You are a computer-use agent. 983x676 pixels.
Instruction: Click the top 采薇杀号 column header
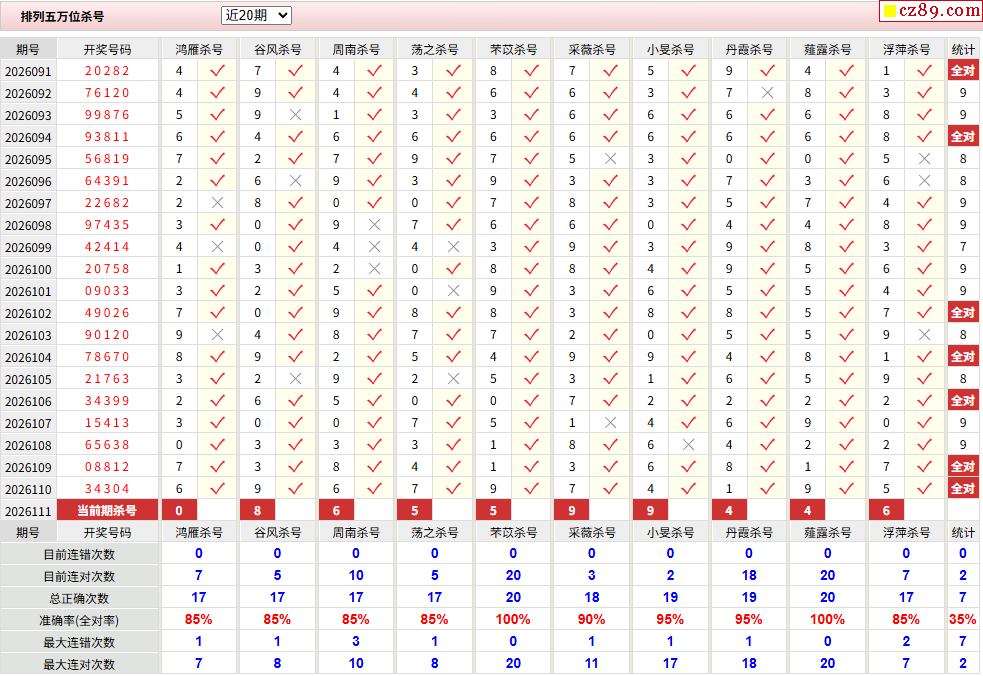pos(592,50)
